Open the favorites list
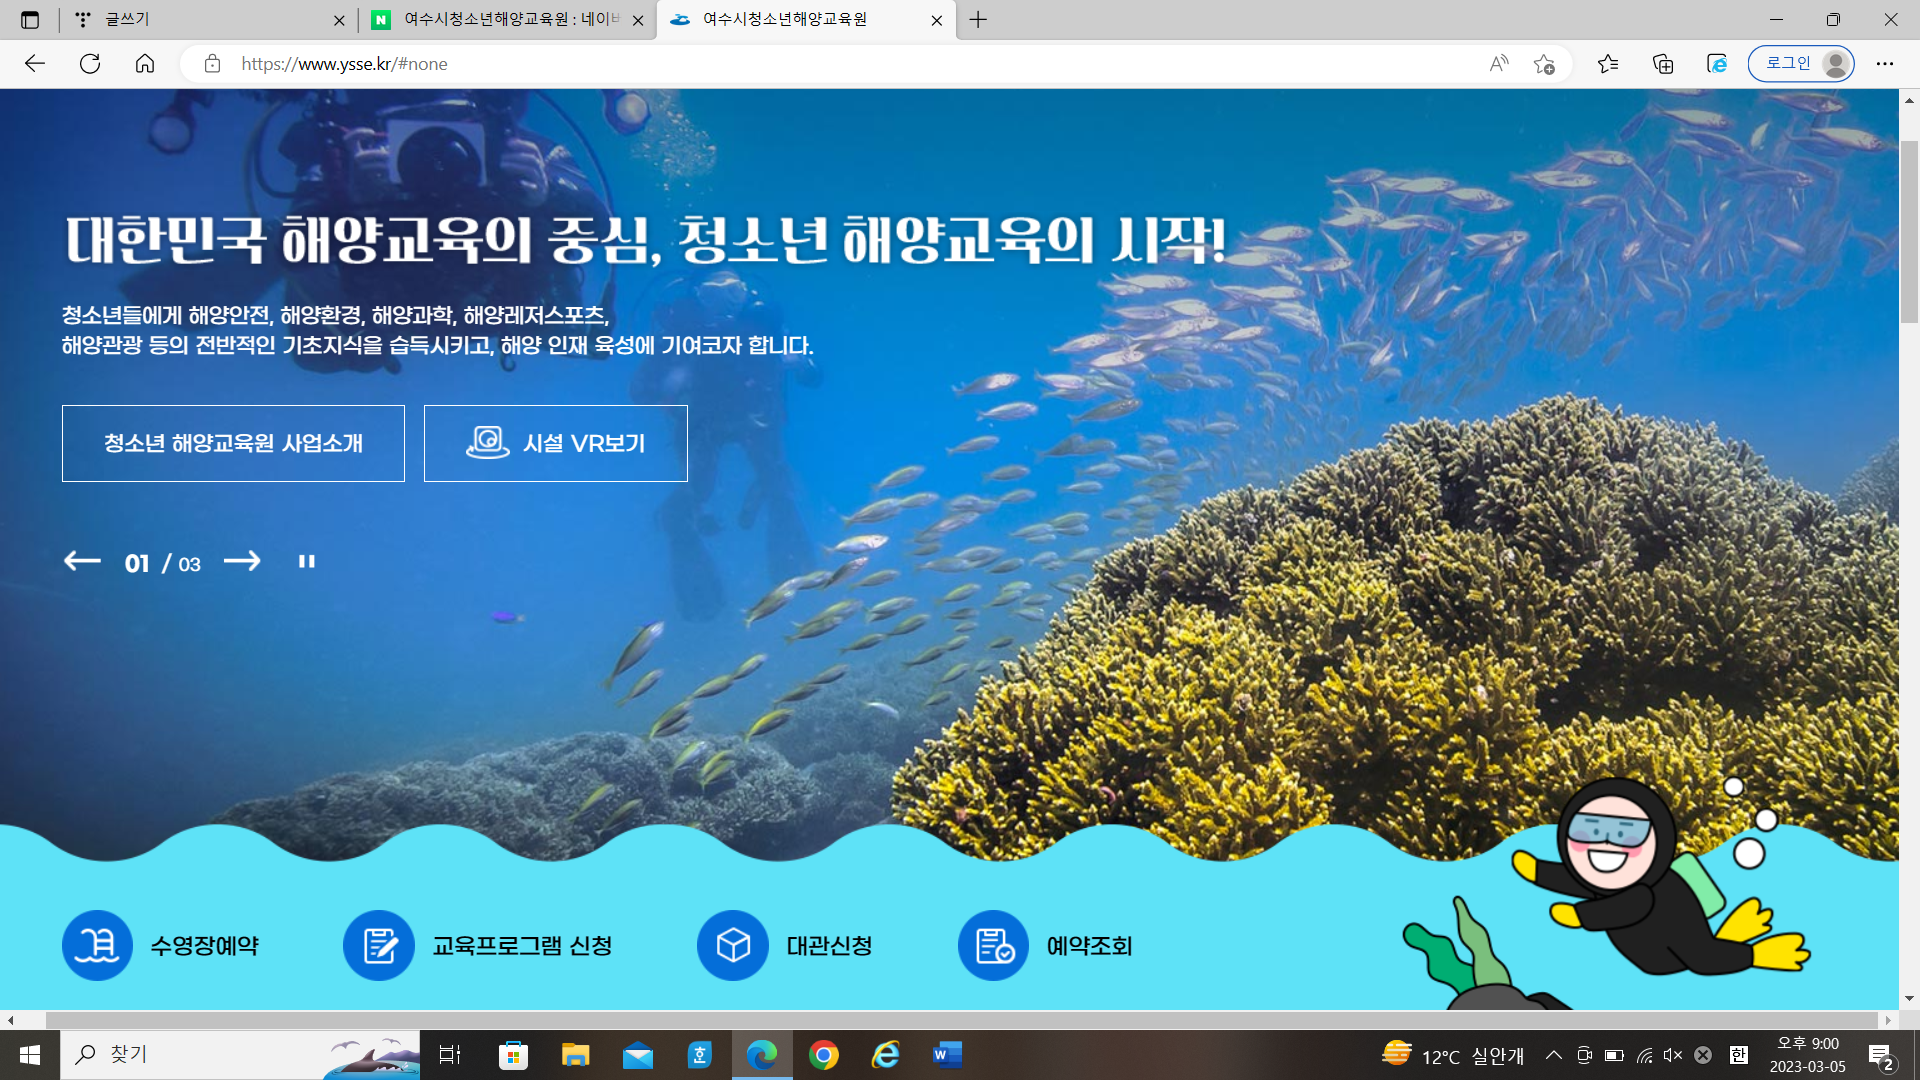 pos(1608,64)
